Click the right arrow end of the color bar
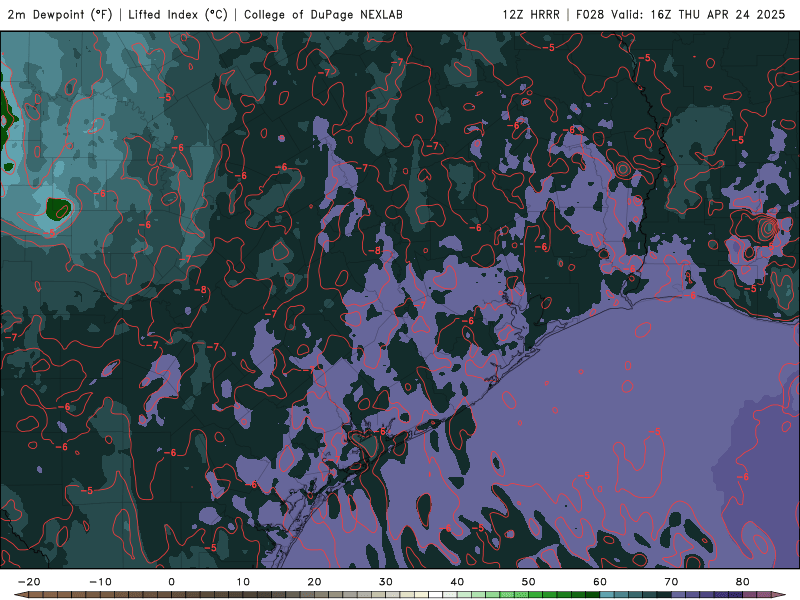 [x=779, y=595]
